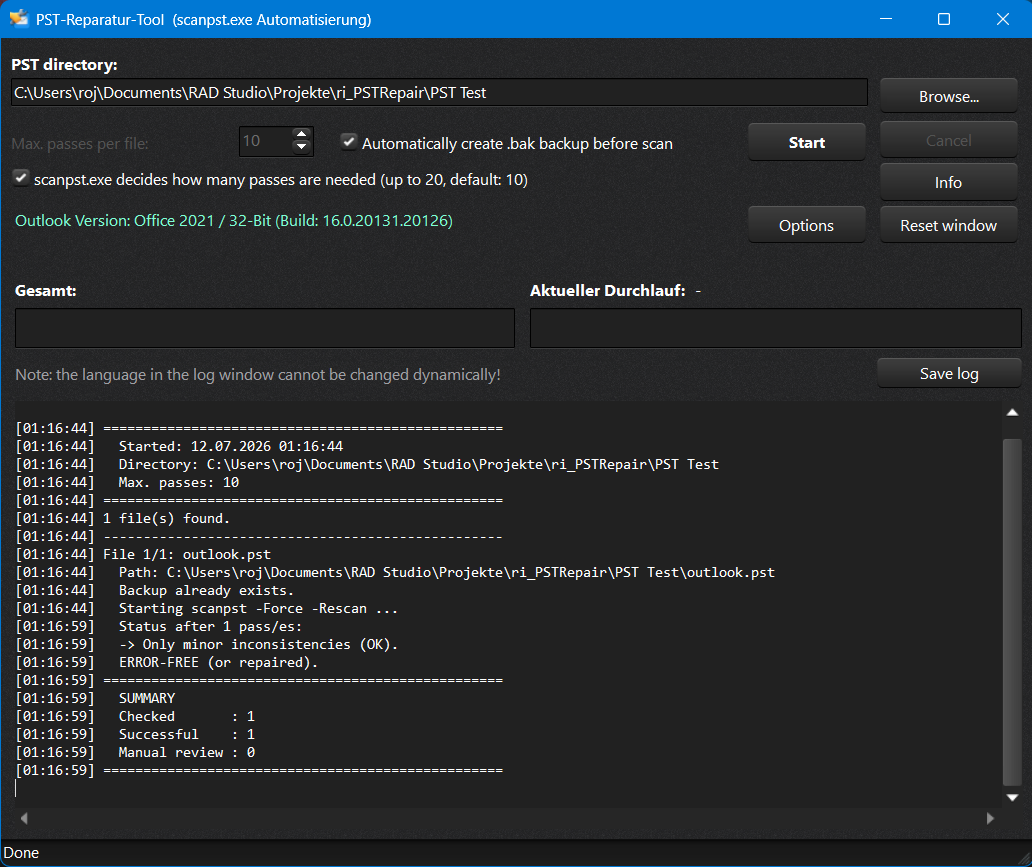This screenshot has width=1032, height=867.
Task: Click log horizontal scroll right arrow
Action: coord(990,818)
